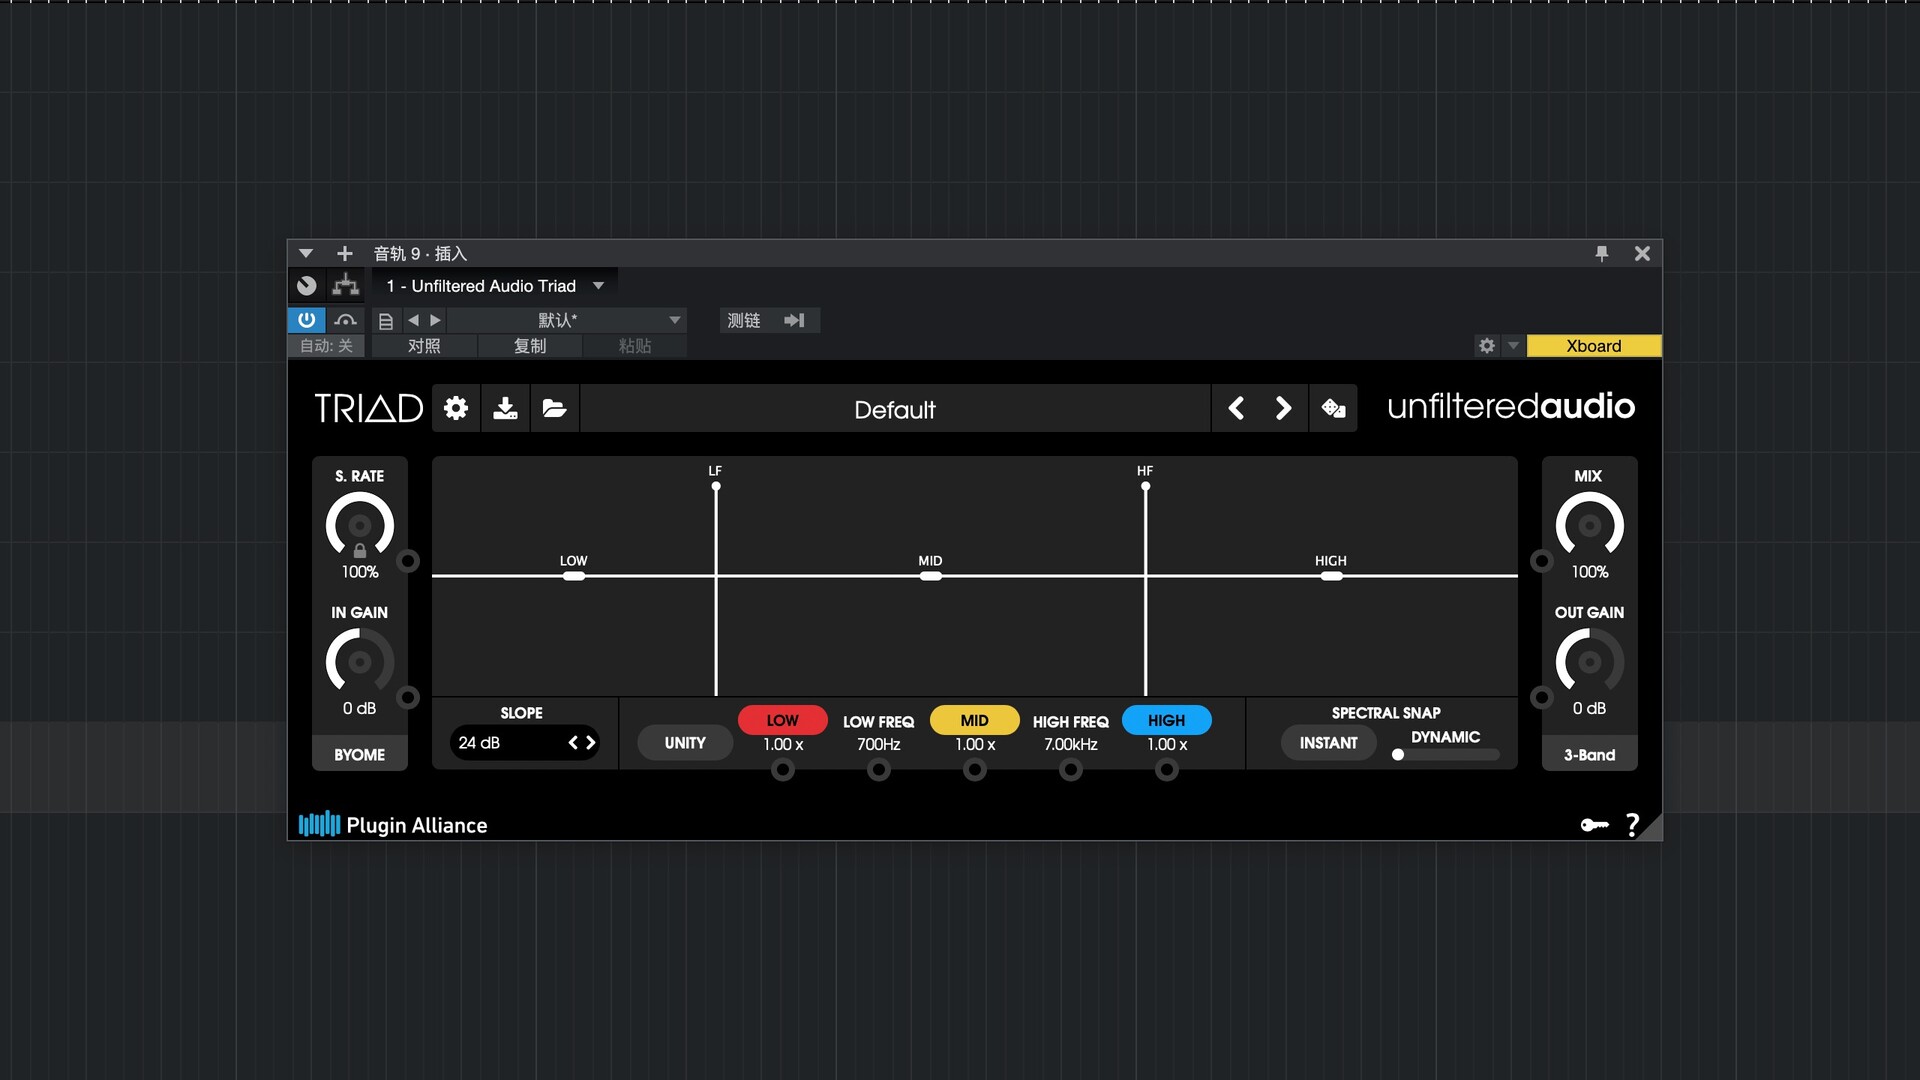Screen dimensions: 1920x1080
Task: Select next host preset triangle
Action: [435, 321]
